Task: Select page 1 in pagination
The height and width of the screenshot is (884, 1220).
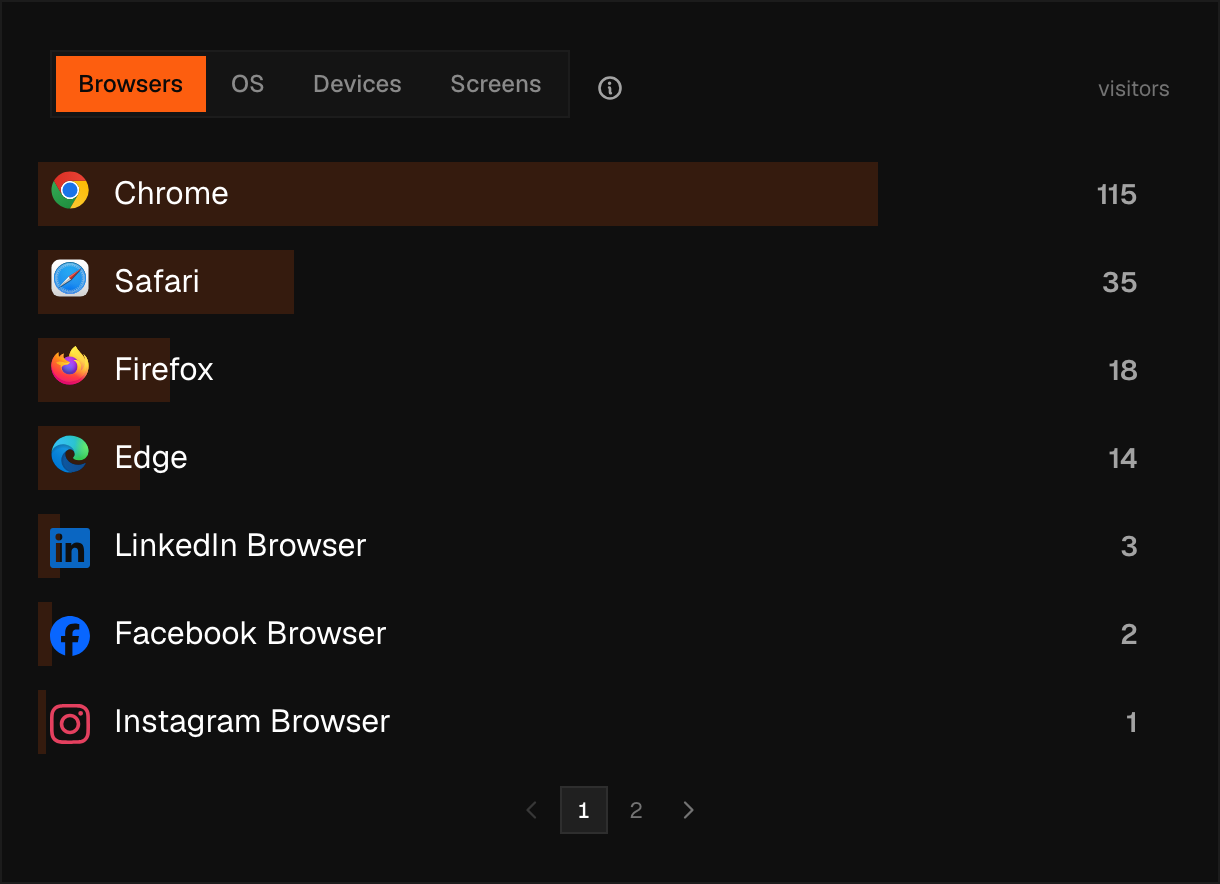Action: [x=584, y=810]
